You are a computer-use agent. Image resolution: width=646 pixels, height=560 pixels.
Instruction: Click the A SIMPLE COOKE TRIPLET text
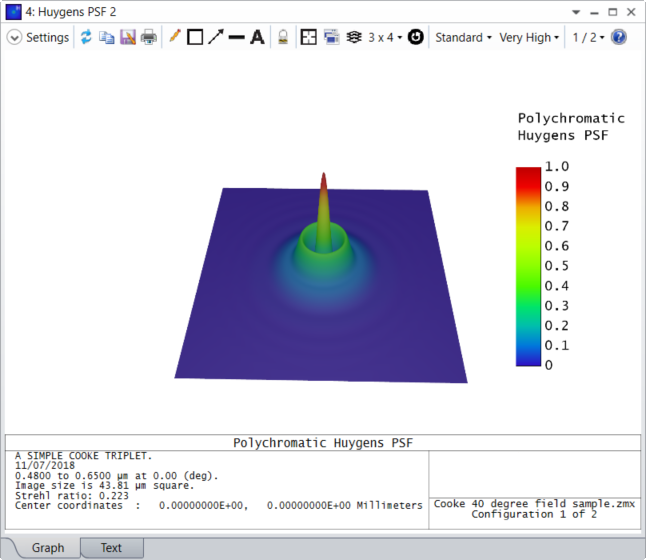tap(84, 456)
